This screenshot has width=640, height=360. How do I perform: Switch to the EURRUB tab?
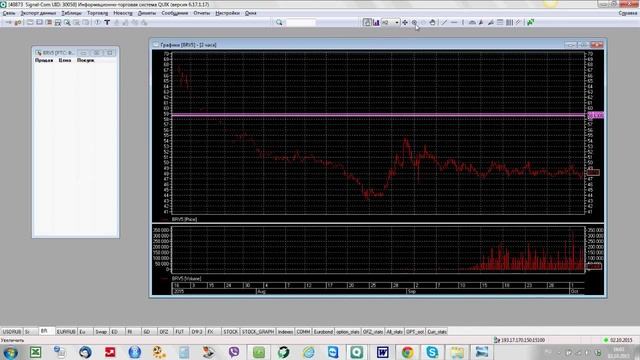[66, 332]
